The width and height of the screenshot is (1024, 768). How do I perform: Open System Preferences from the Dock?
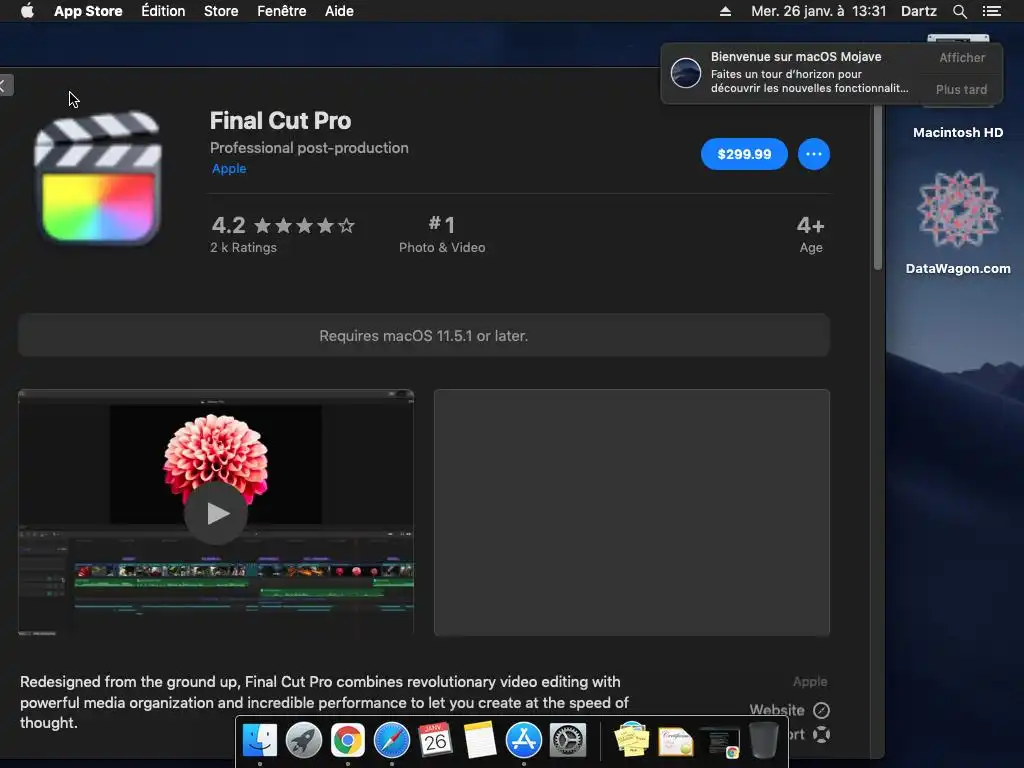coord(568,740)
